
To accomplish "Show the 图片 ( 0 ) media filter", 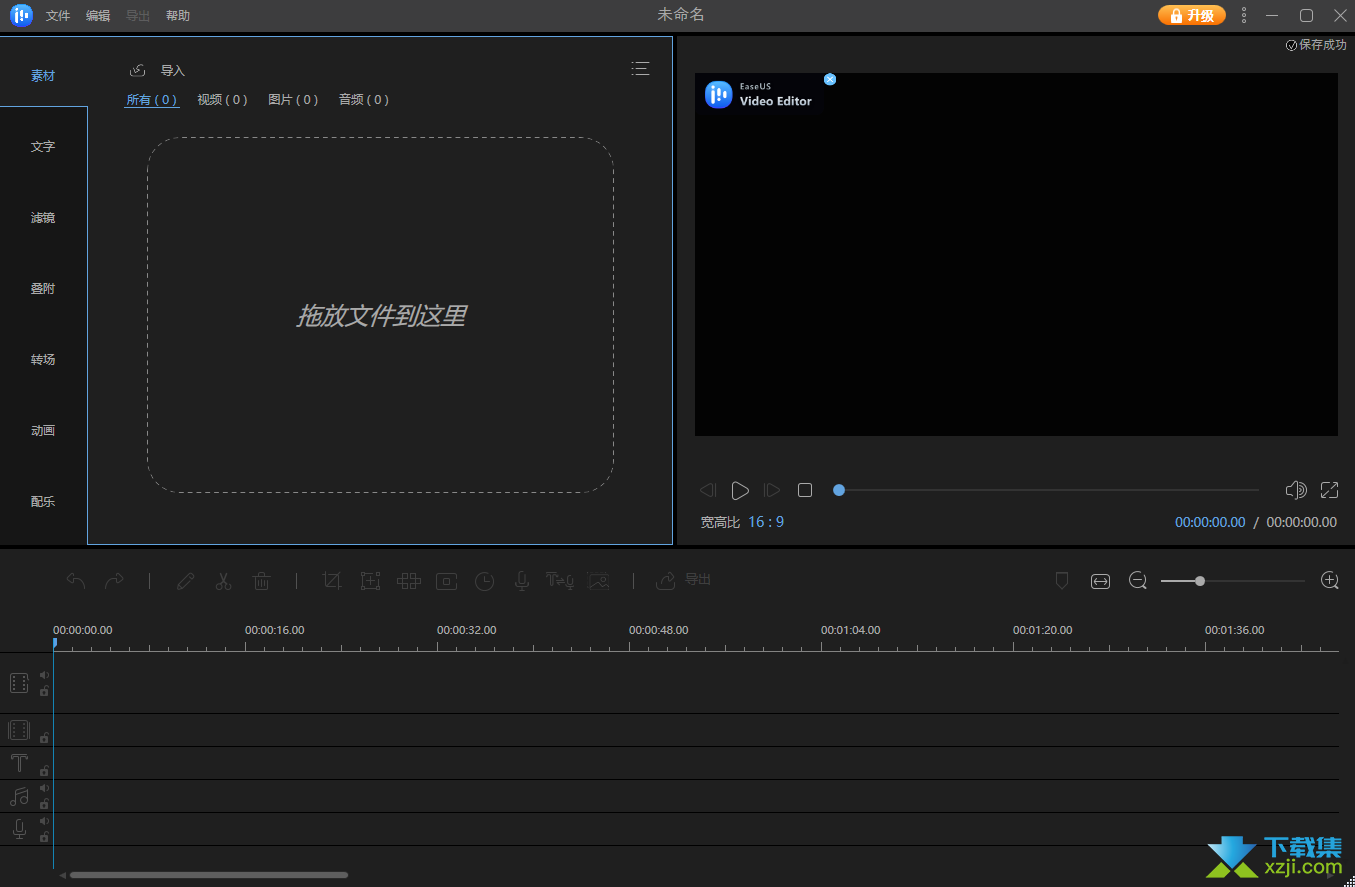I will click(293, 100).
